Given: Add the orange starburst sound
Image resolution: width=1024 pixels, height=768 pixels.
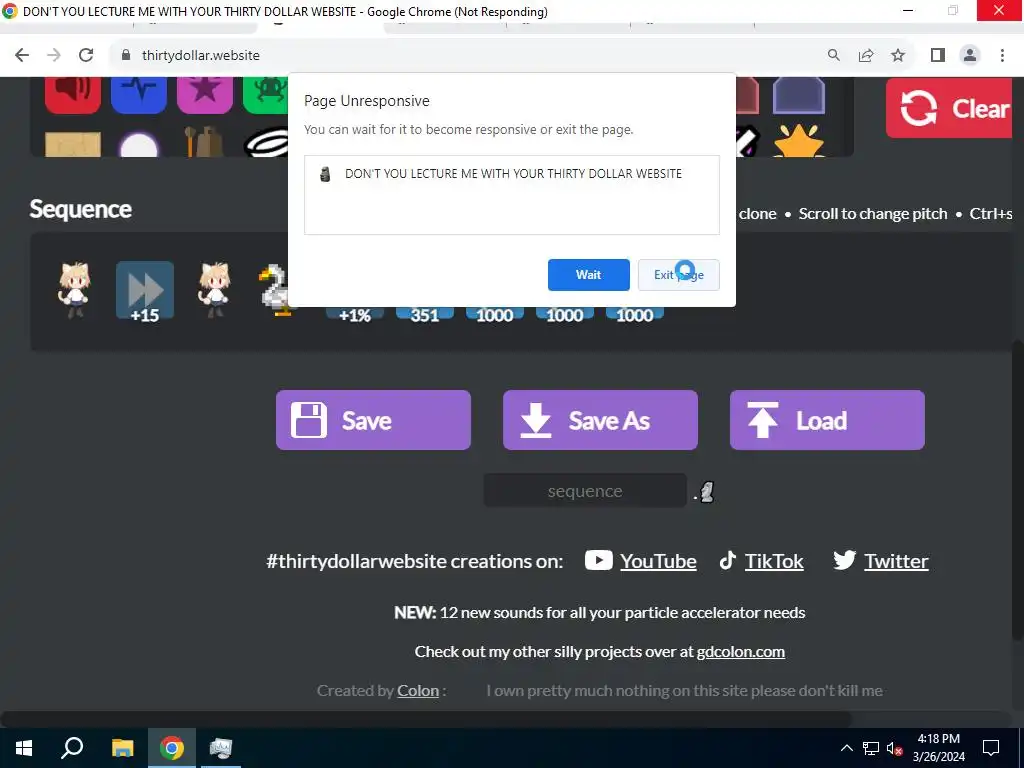Looking at the screenshot, I should [799, 142].
